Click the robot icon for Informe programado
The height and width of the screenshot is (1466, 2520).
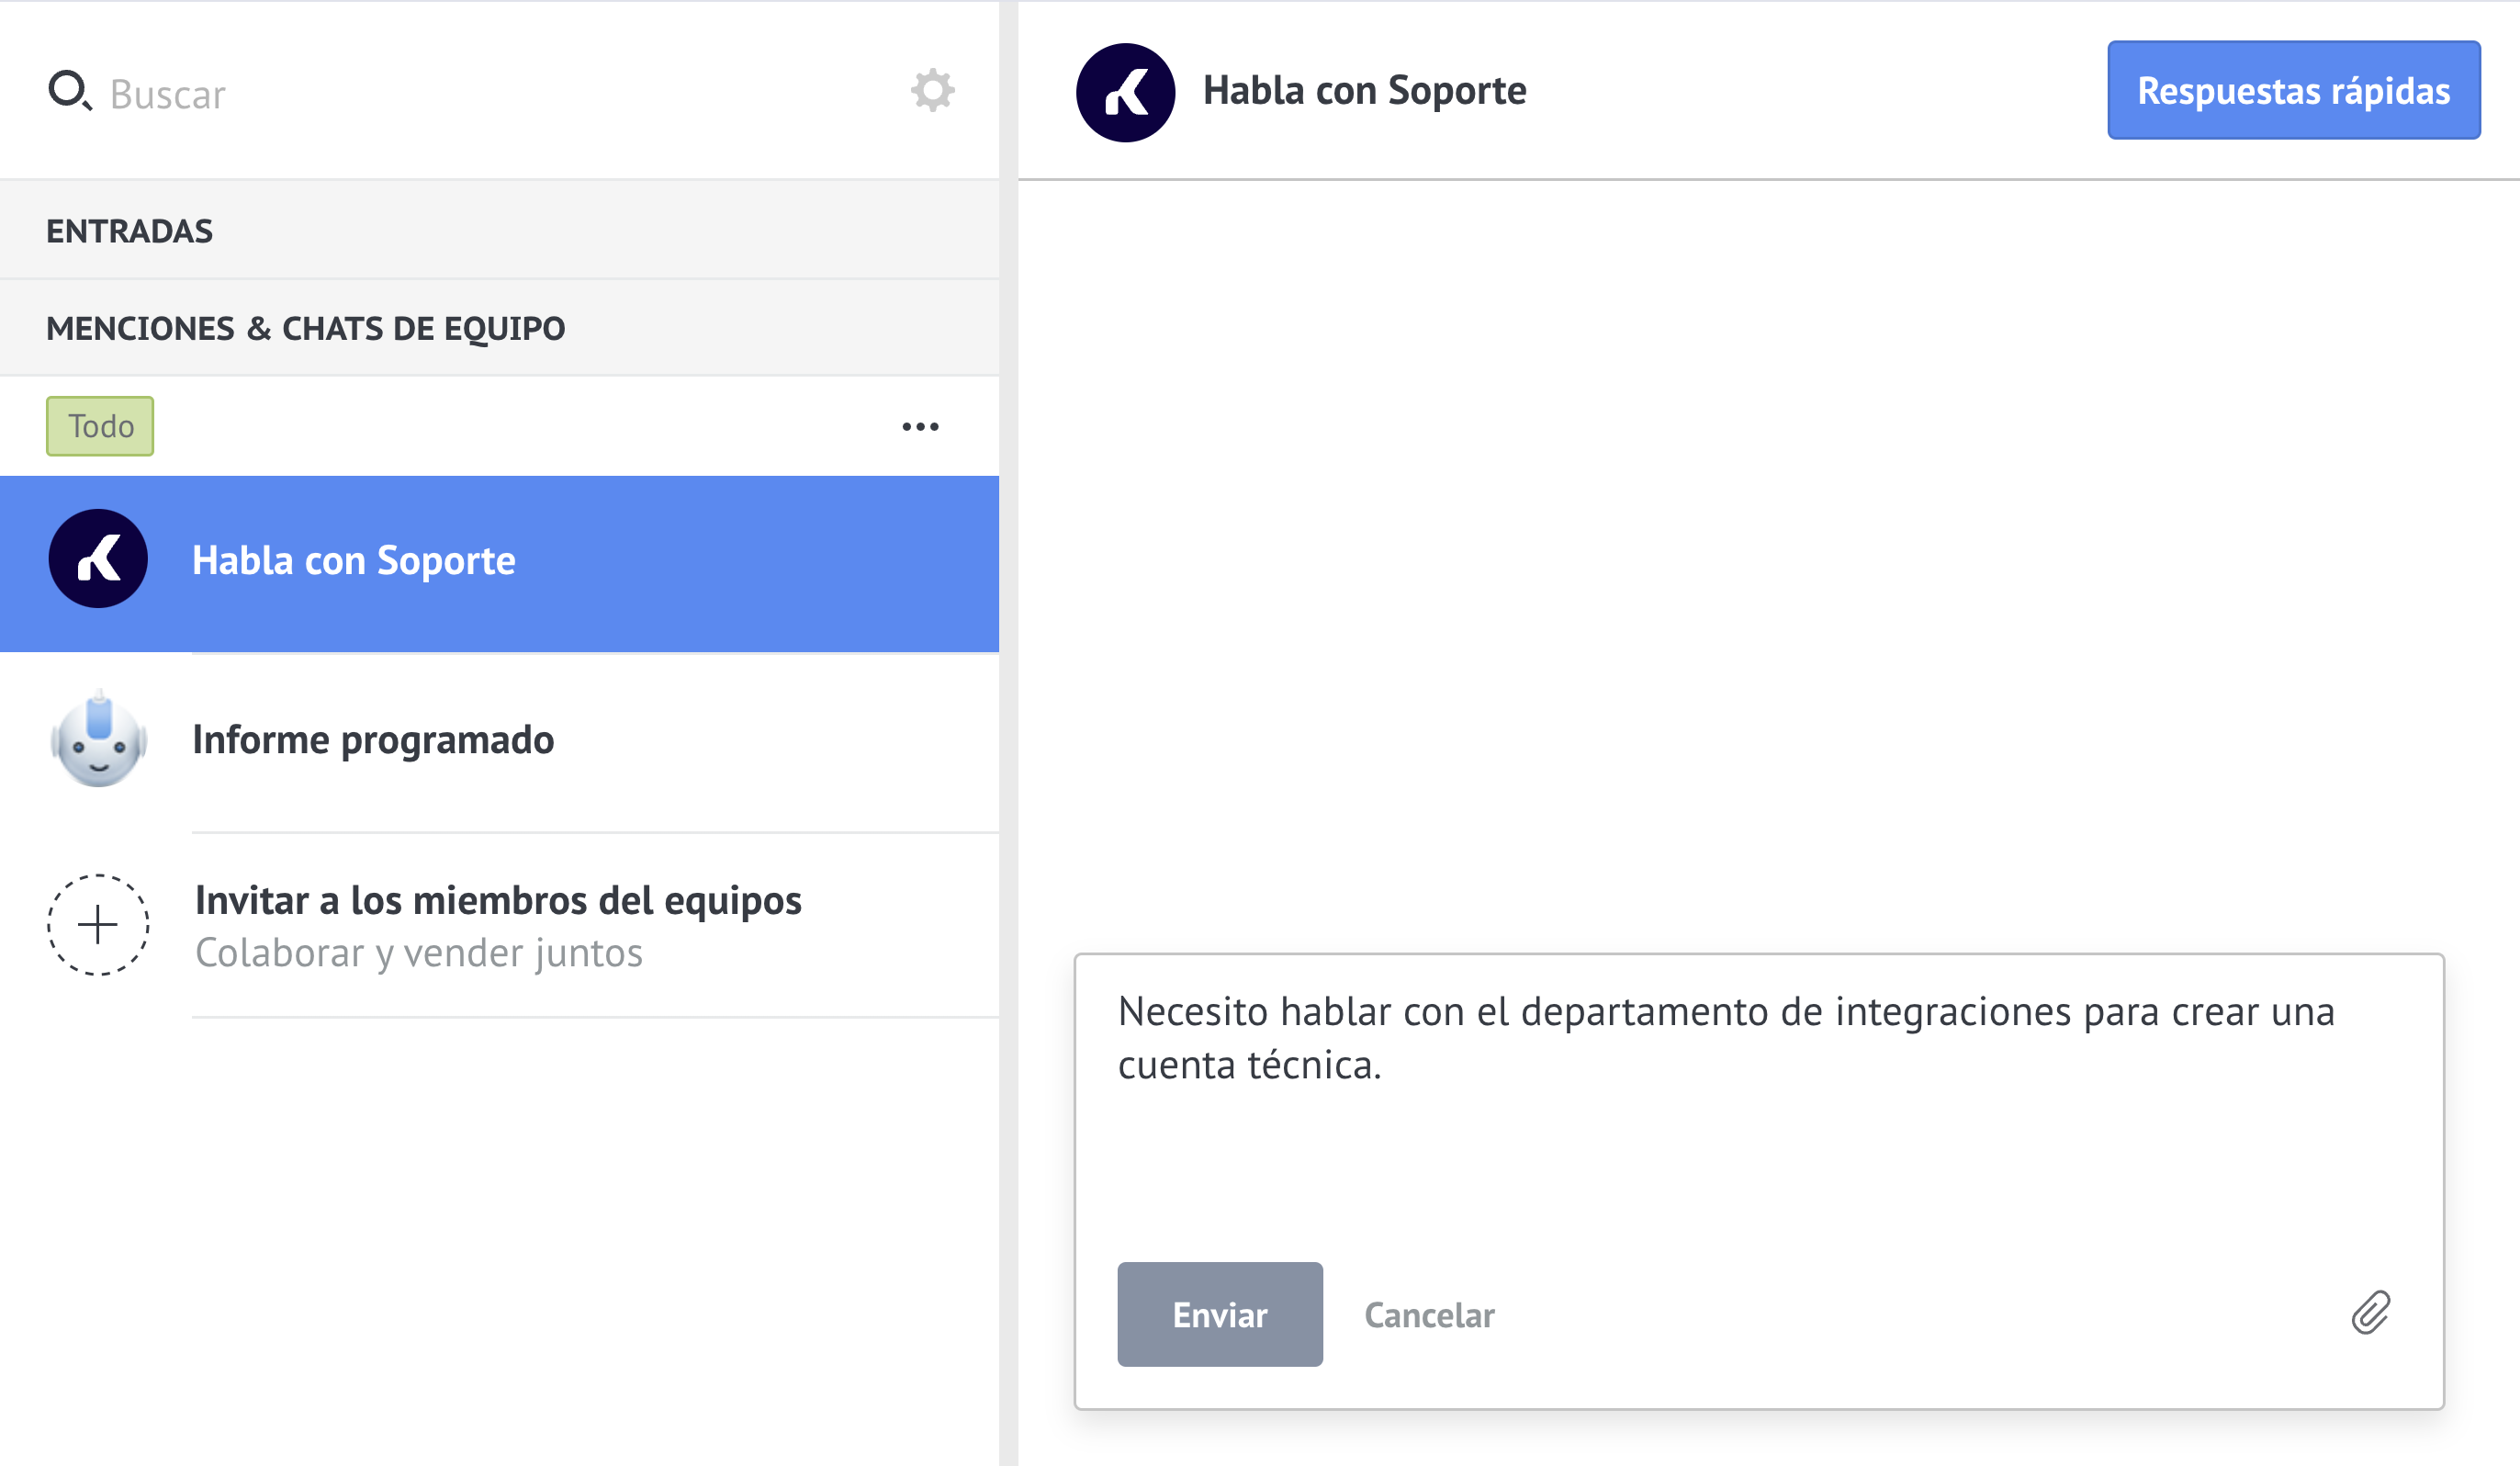[98, 741]
